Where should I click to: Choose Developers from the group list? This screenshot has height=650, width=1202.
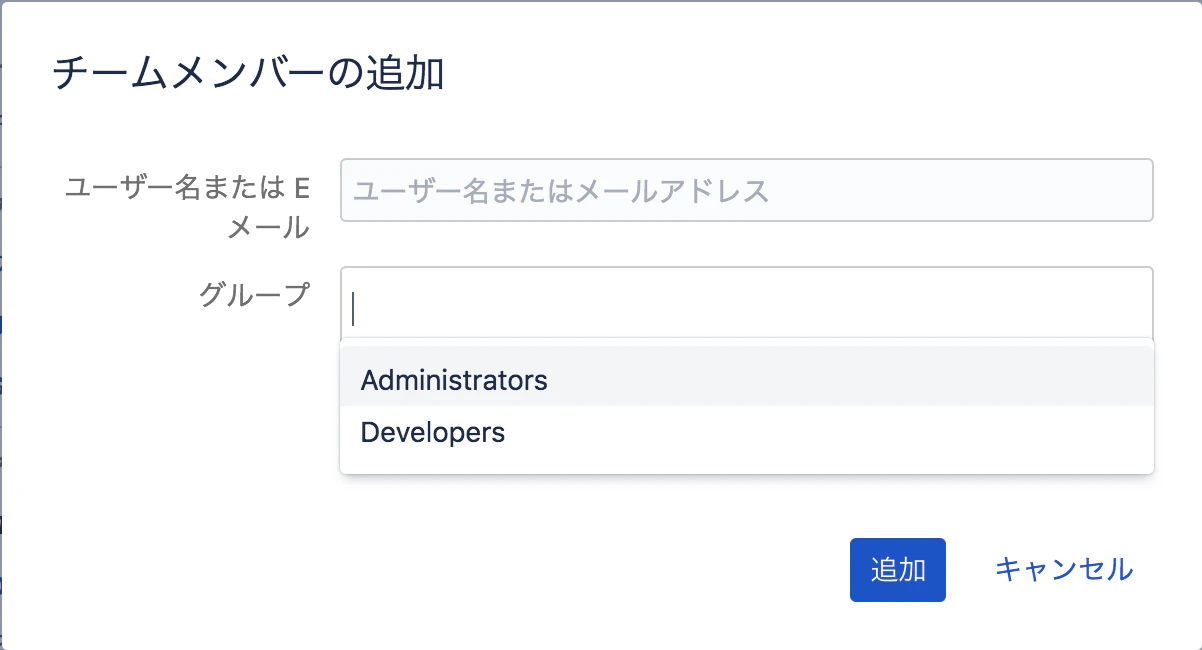click(x=747, y=433)
